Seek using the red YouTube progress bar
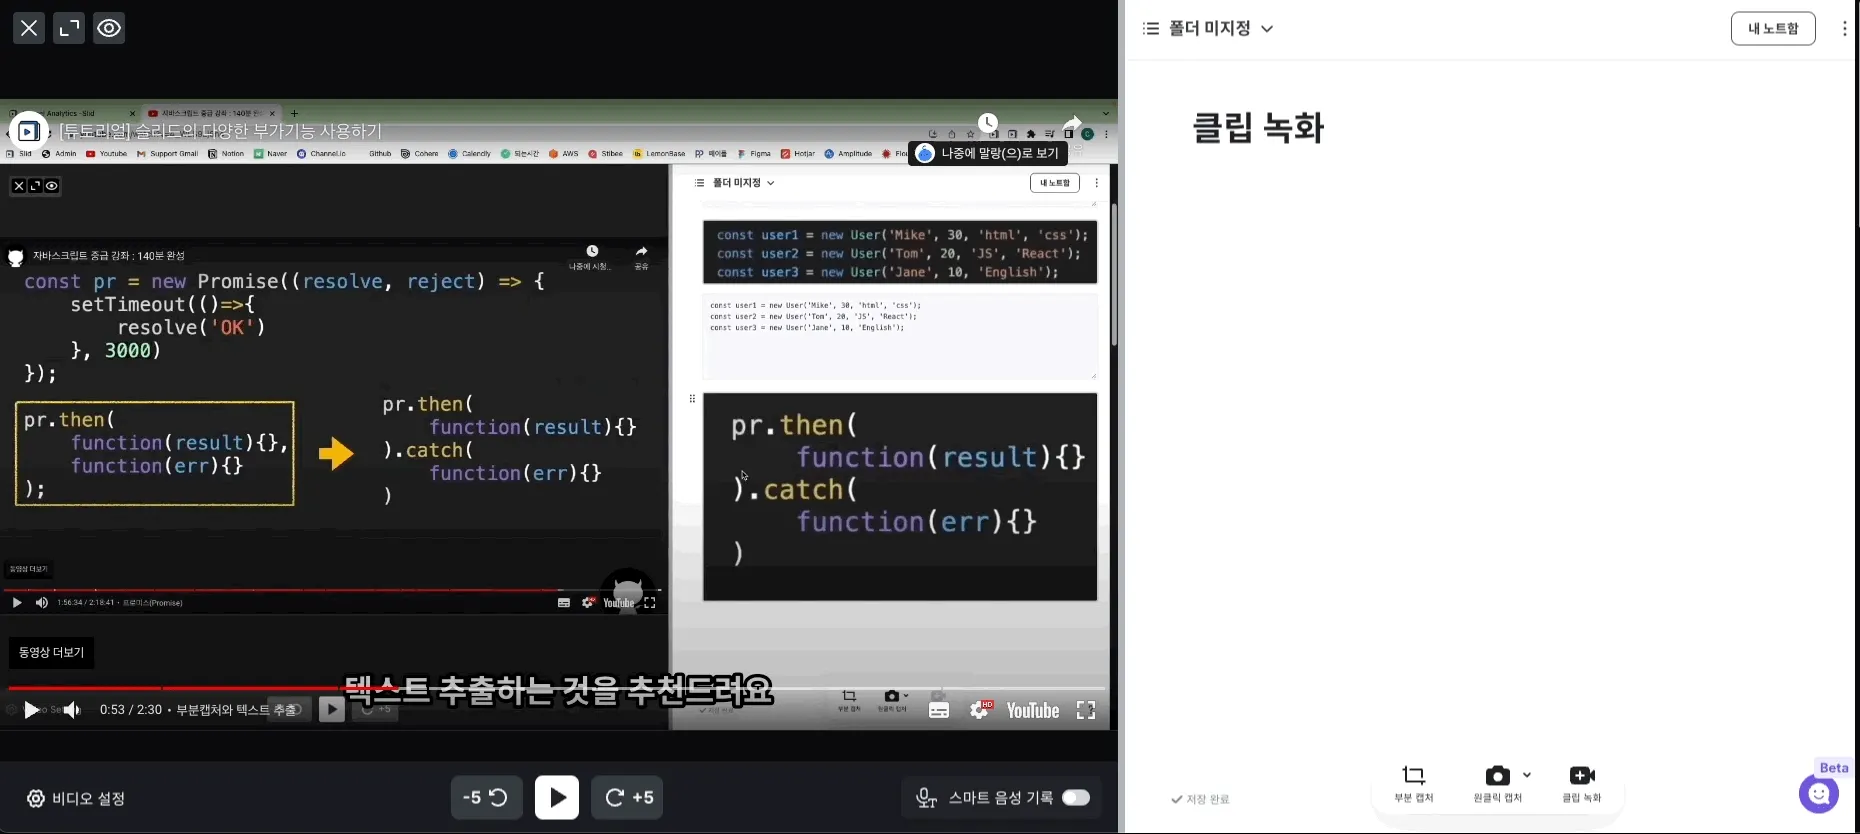Screen dimensions: 1860x834 coord(556,688)
